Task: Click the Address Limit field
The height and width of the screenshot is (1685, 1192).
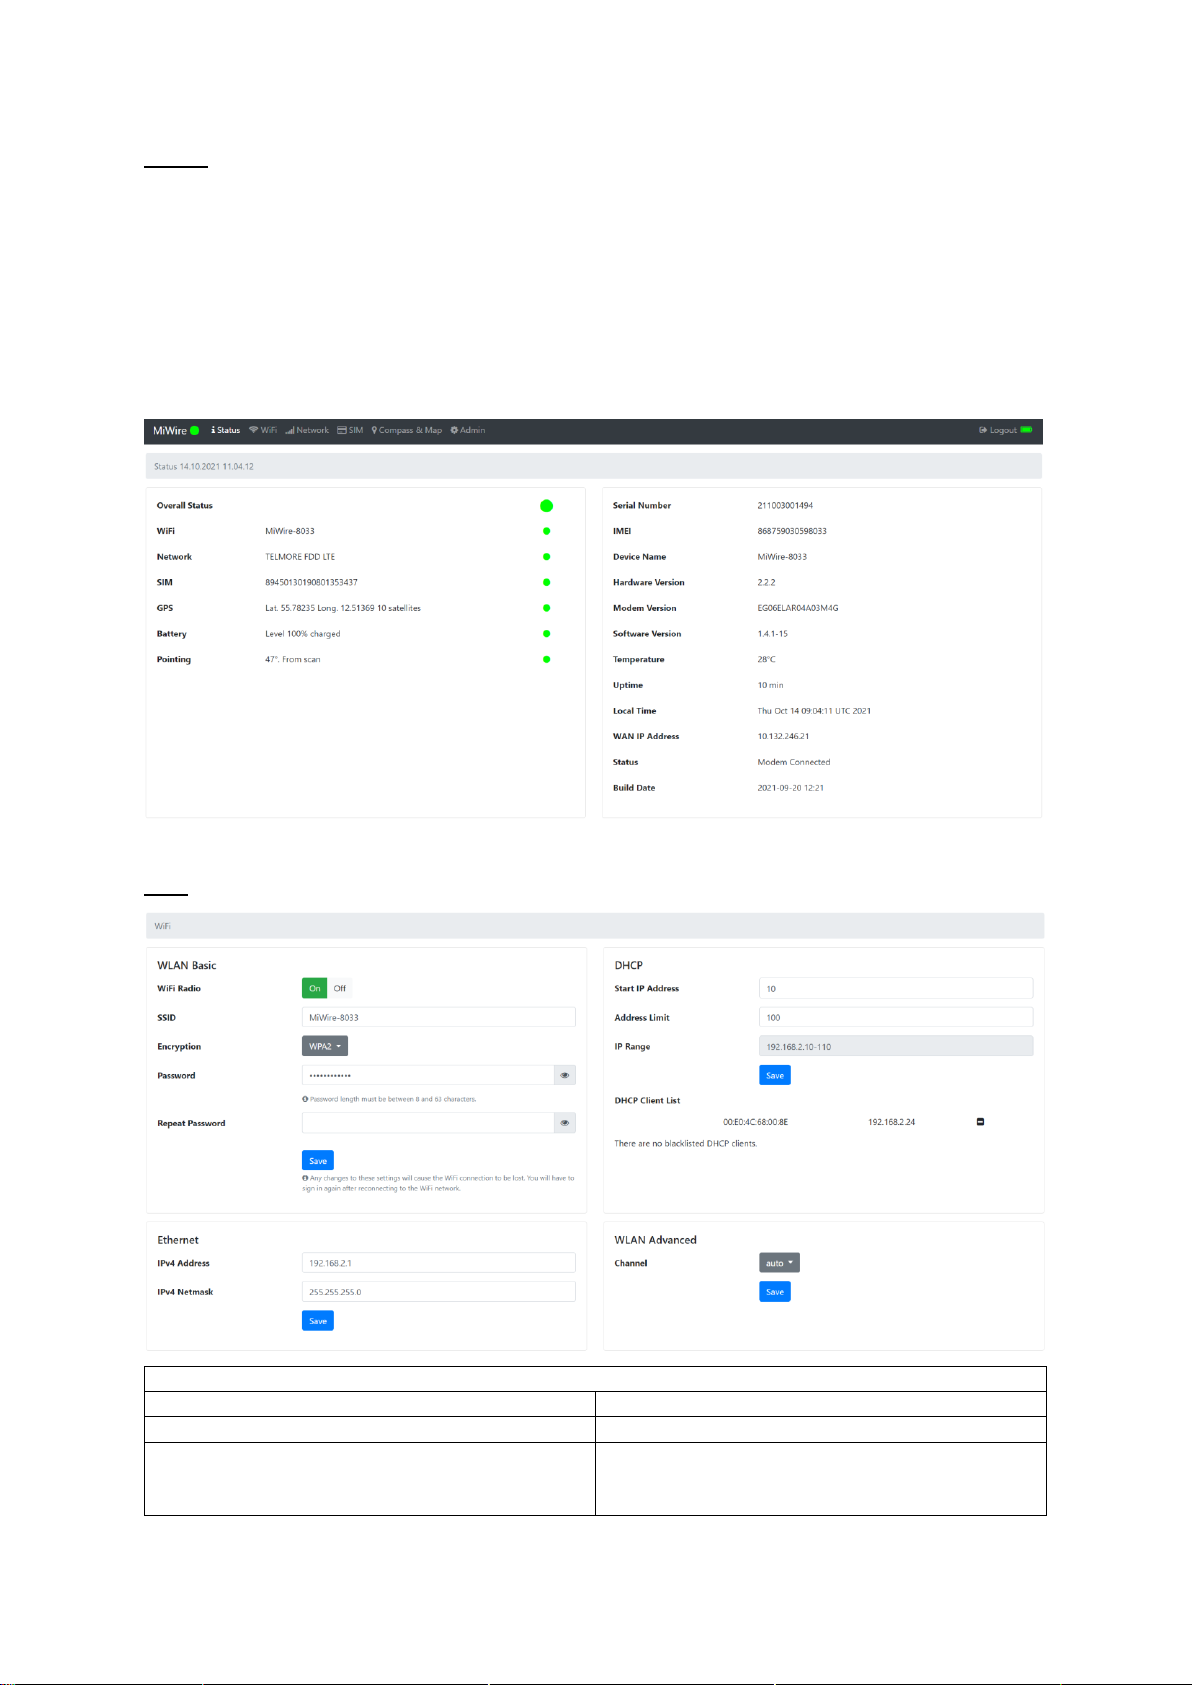Action: point(896,1018)
